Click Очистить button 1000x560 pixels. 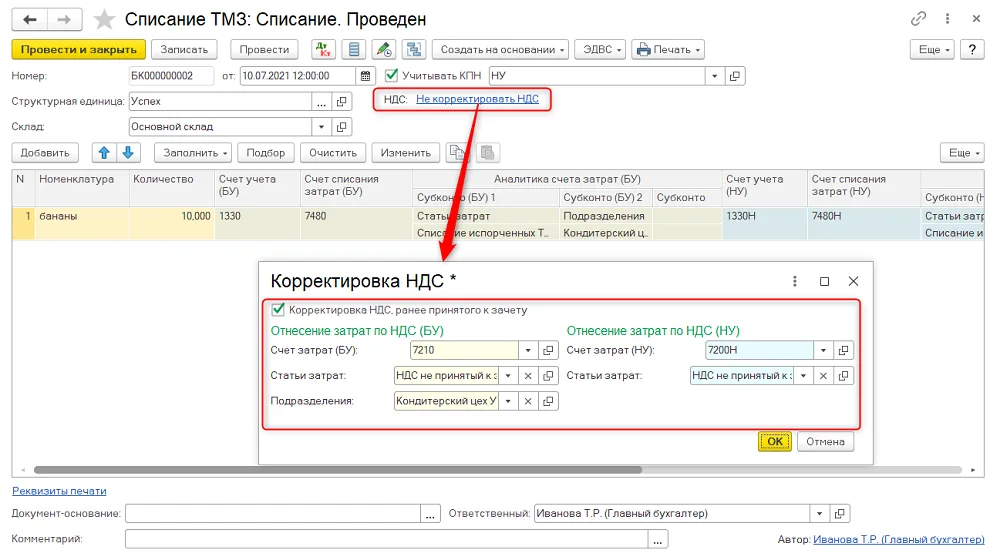333,152
